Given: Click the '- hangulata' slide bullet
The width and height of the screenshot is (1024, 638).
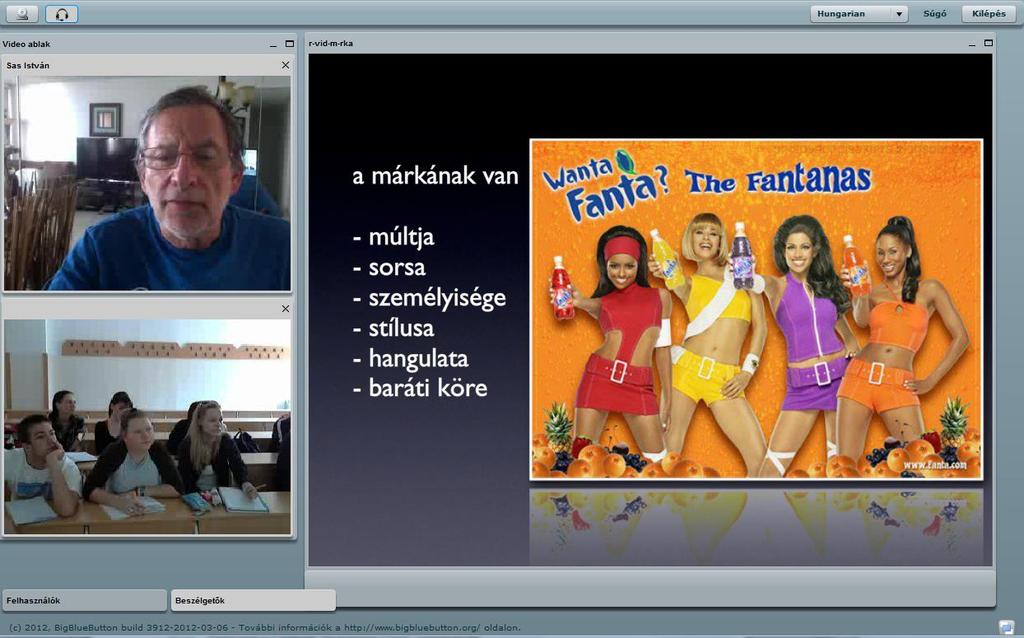Looking at the screenshot, I should click(410, 359).
